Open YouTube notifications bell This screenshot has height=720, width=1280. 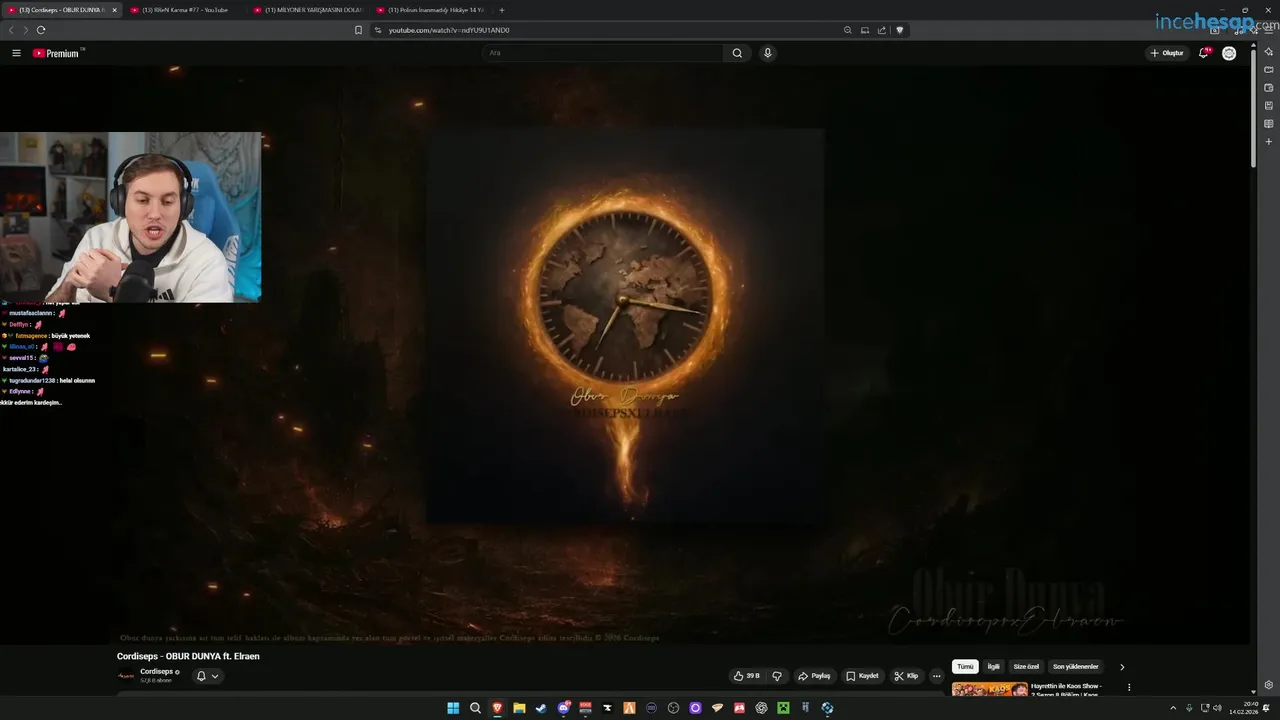1204,53
